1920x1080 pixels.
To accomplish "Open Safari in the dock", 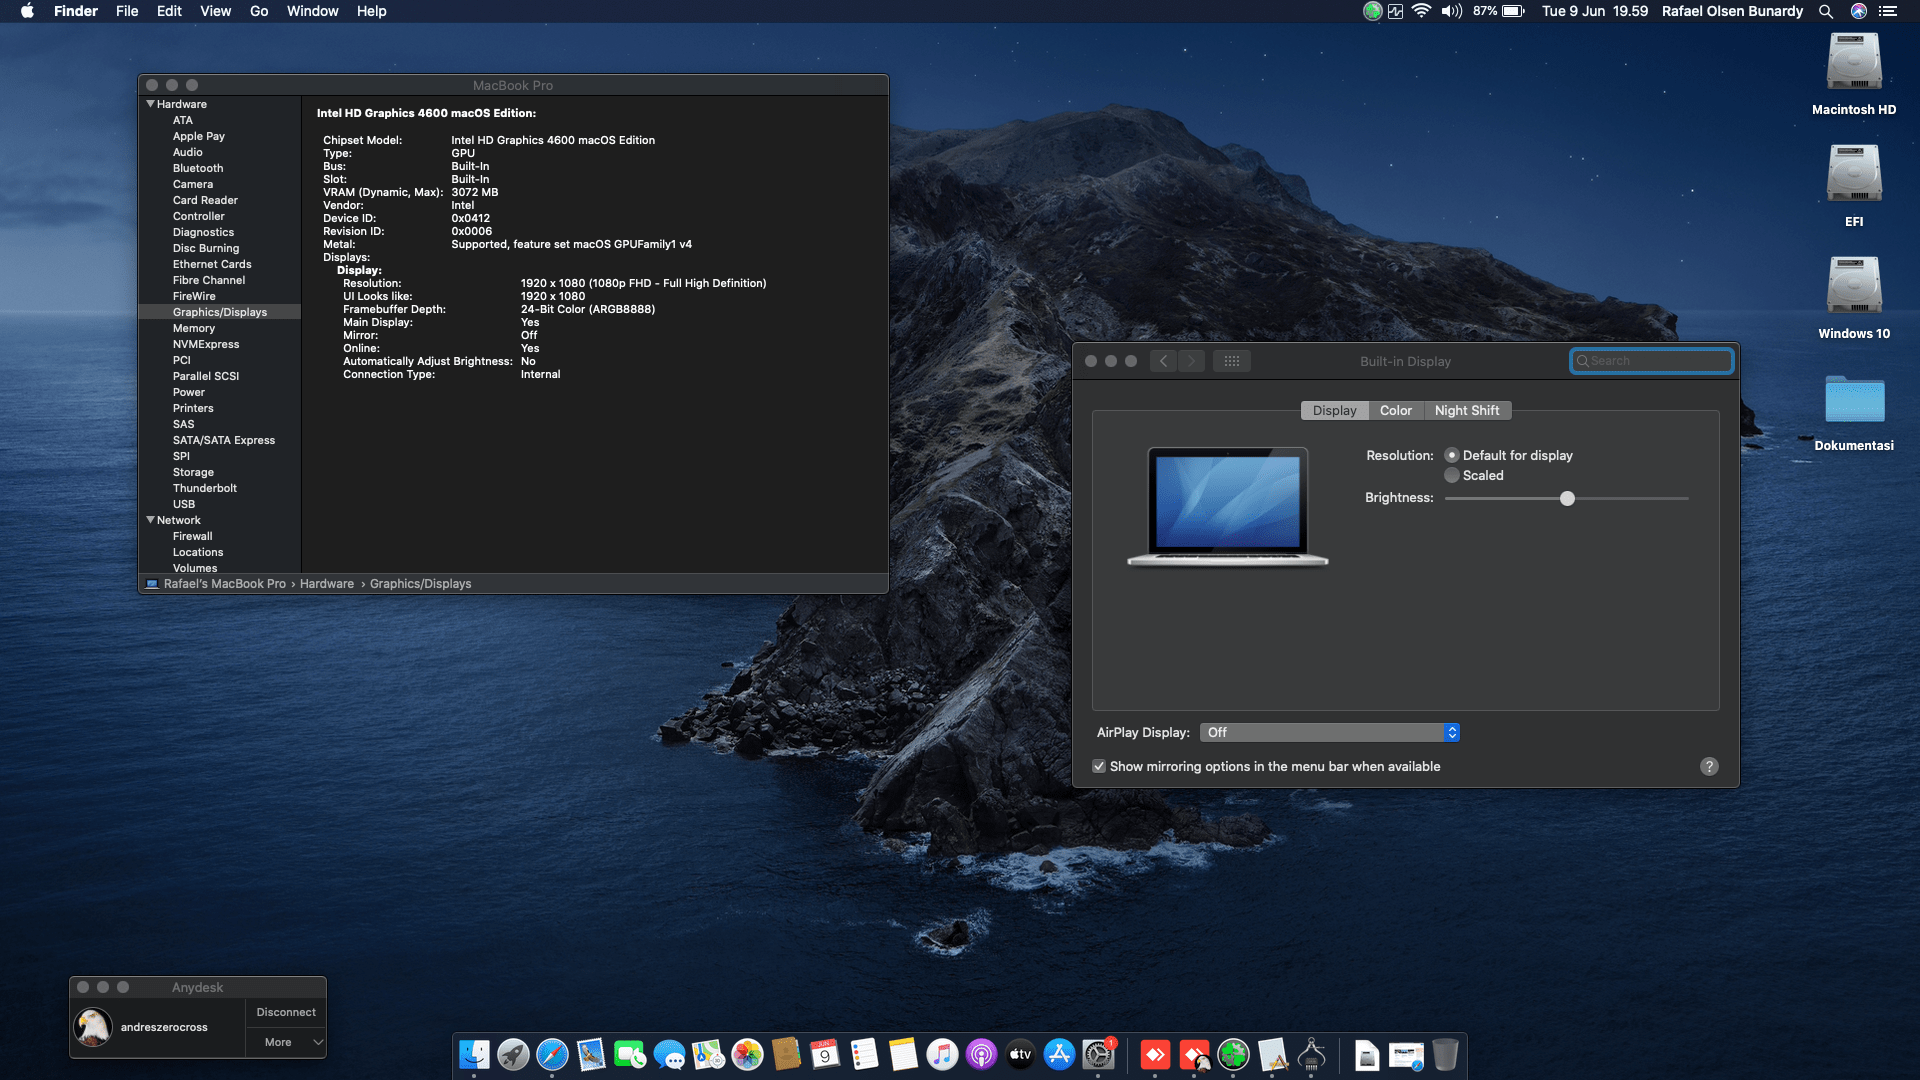I will point(552,1054).
